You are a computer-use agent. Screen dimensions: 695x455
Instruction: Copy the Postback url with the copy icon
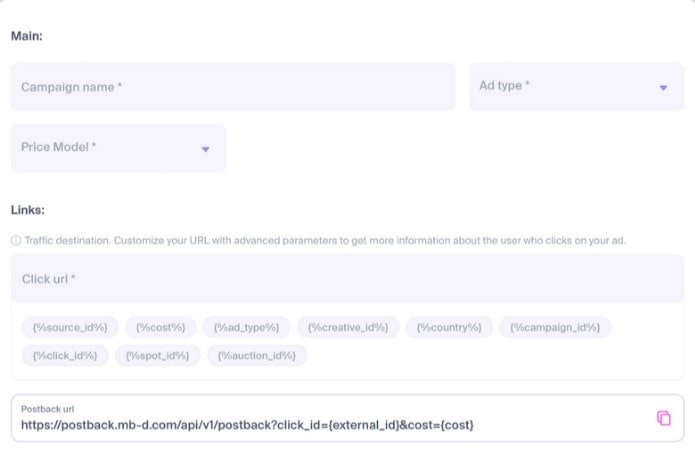click(663, 418)
